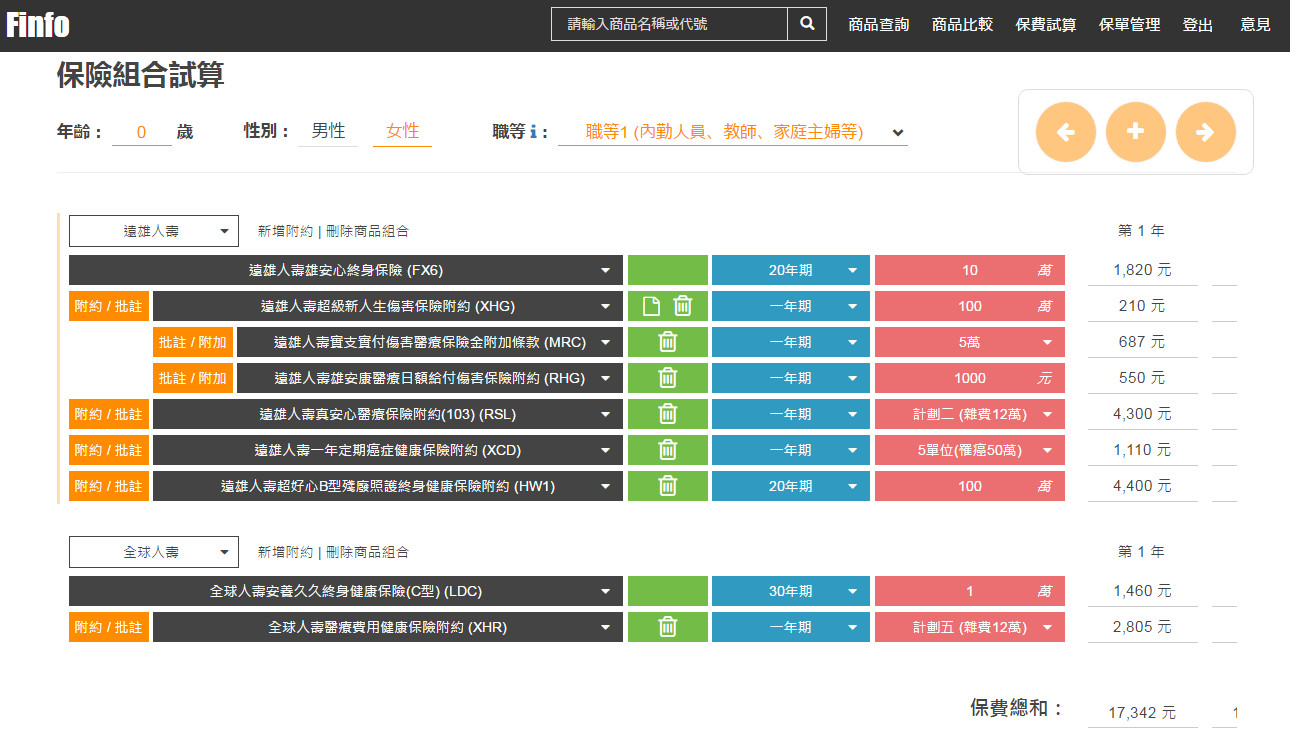Open the 5萬 amount dropdown for MRC
The width and height of the screenshot is (1290, 729).
point(970,342)
